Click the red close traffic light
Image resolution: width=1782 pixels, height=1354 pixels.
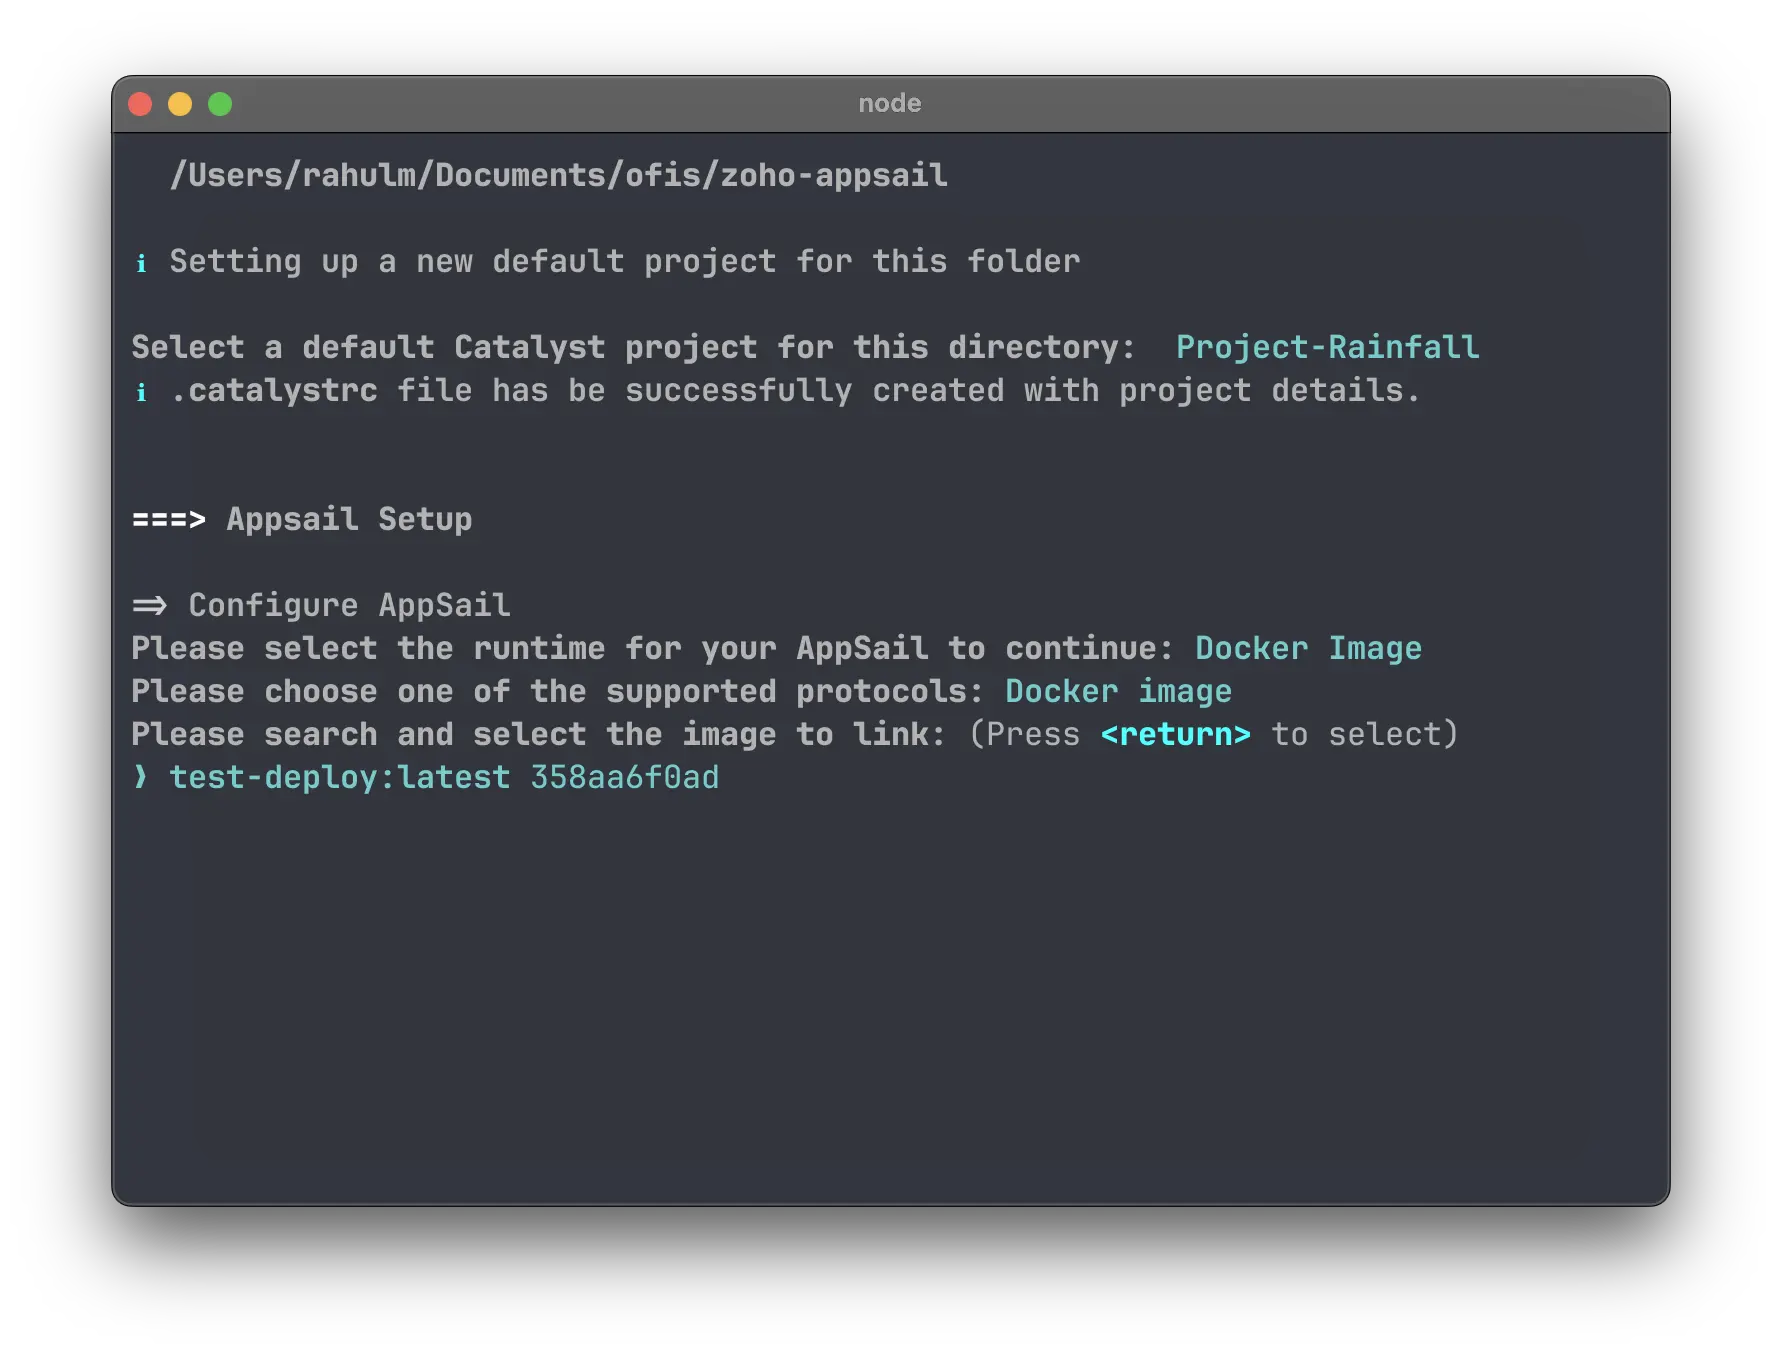(141, 103)
